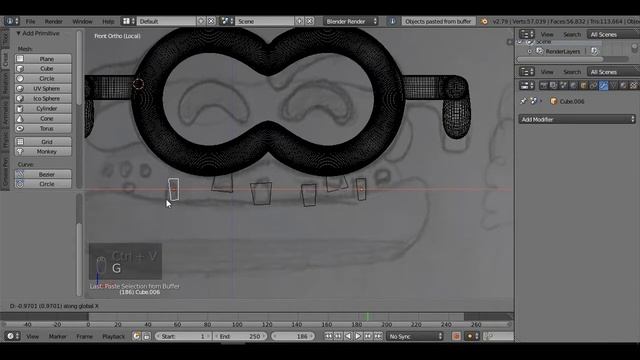The height and width of the screenshot is (360, 640).
Task: Click the Ico Sphere icon
Action: [20, 98]
